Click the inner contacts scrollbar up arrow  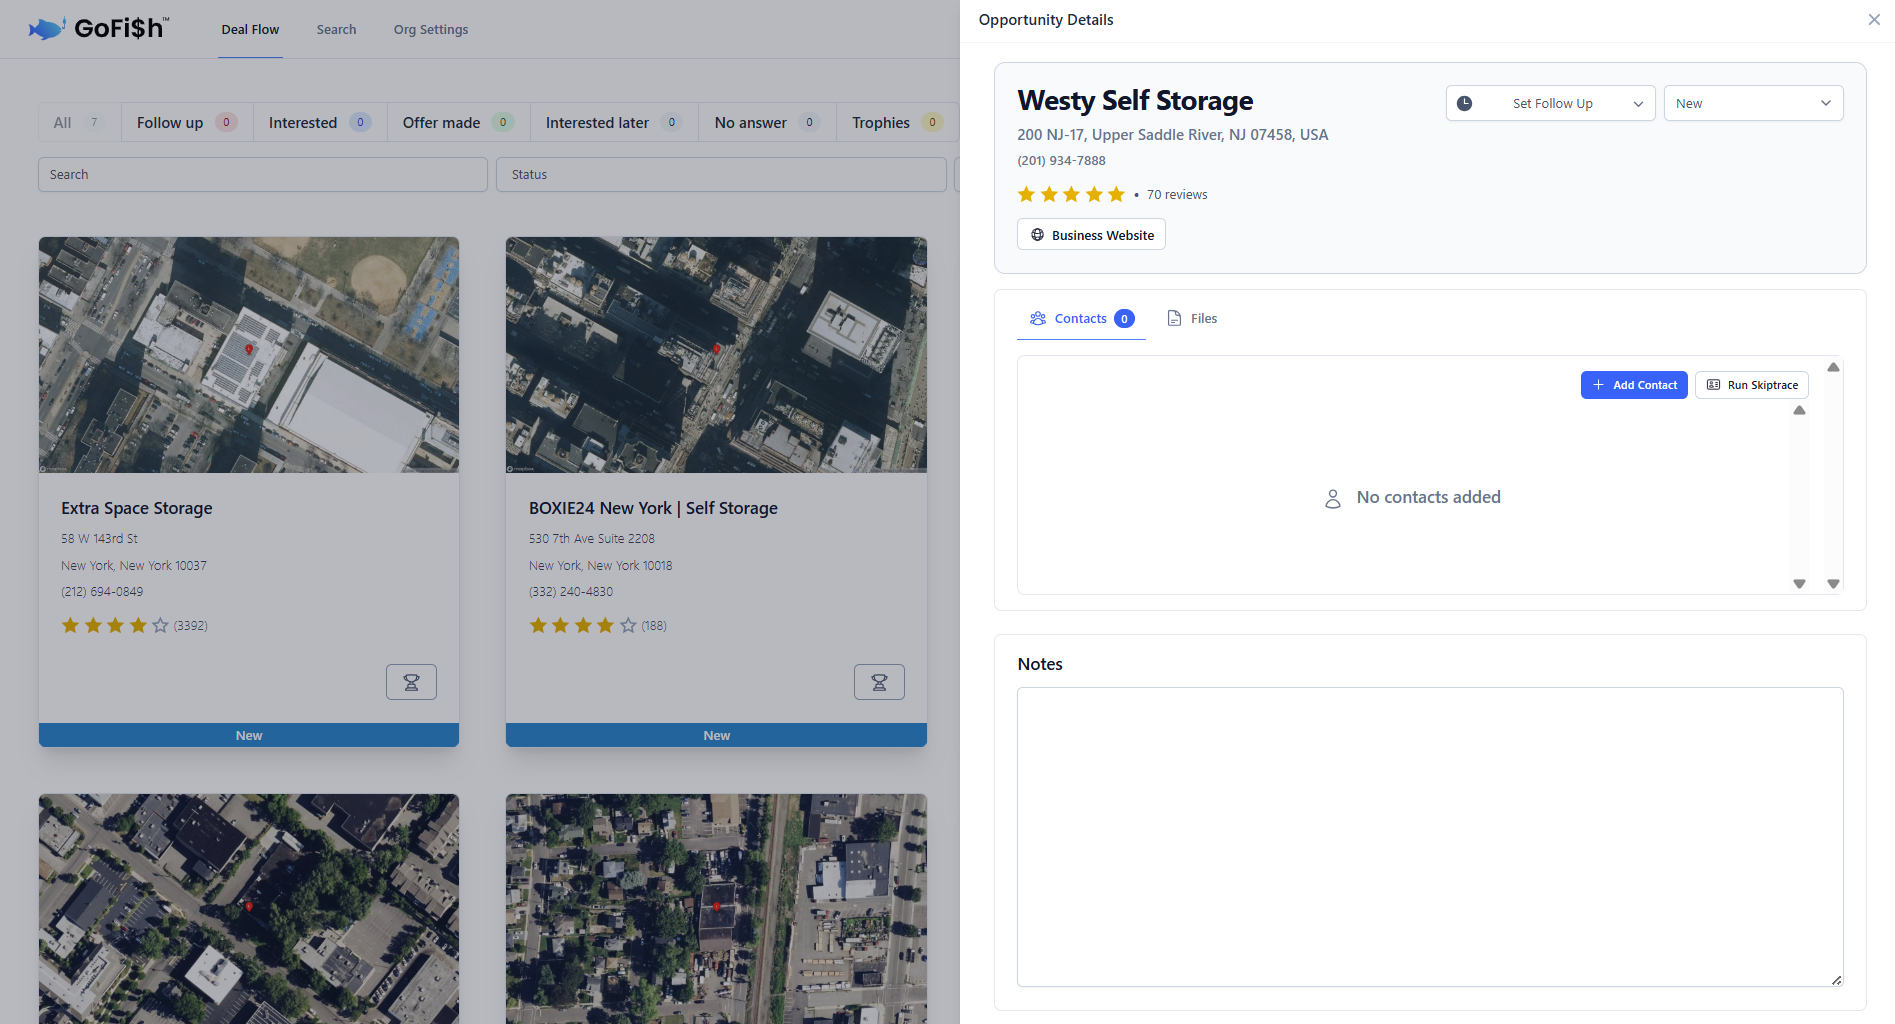(x=1799, y=410)
